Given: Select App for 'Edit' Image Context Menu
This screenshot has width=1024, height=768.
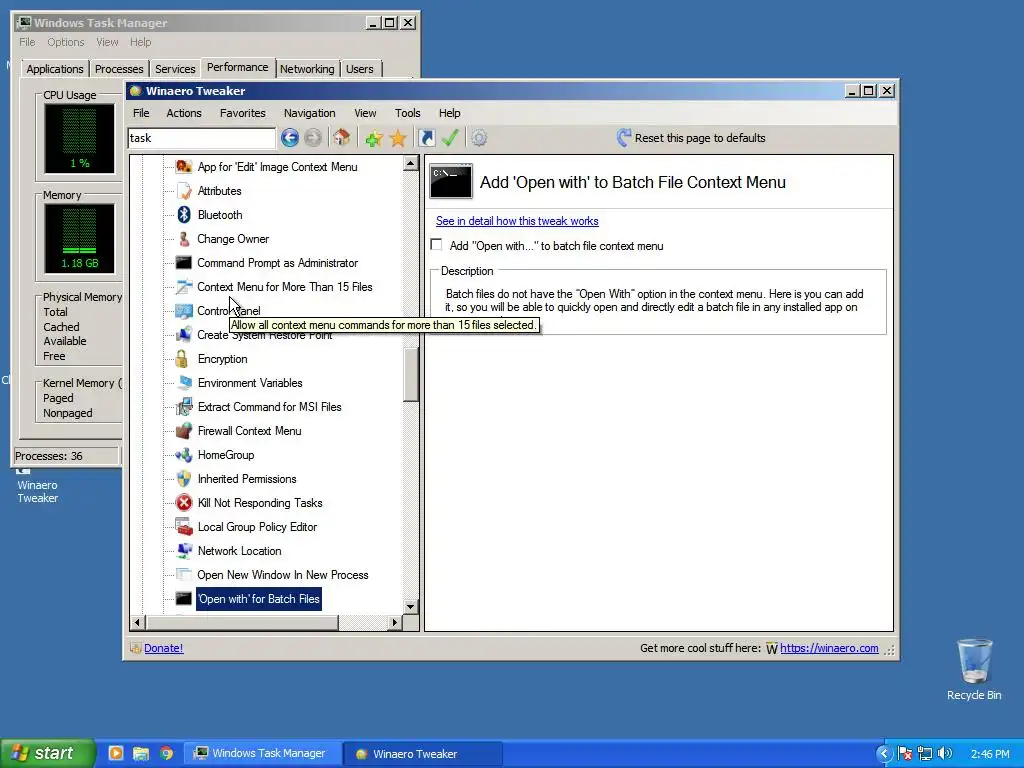Looking at the screenshot, I should click(278, 167).
